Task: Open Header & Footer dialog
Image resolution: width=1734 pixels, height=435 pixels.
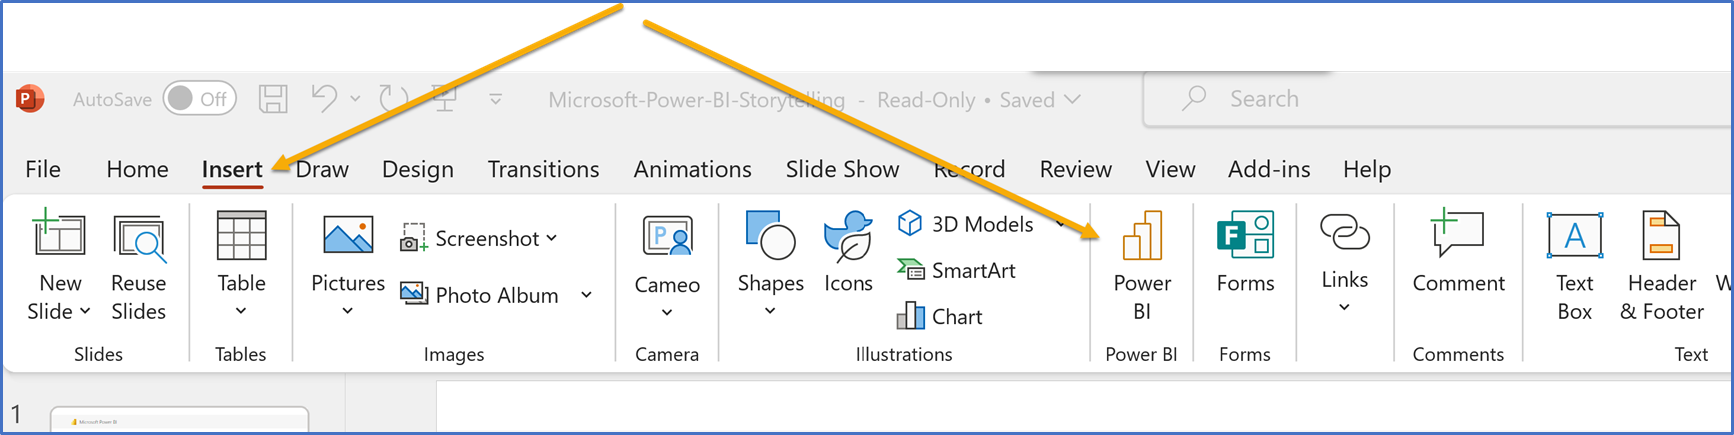Action: pyautogui.click(x=1661, y=266)
